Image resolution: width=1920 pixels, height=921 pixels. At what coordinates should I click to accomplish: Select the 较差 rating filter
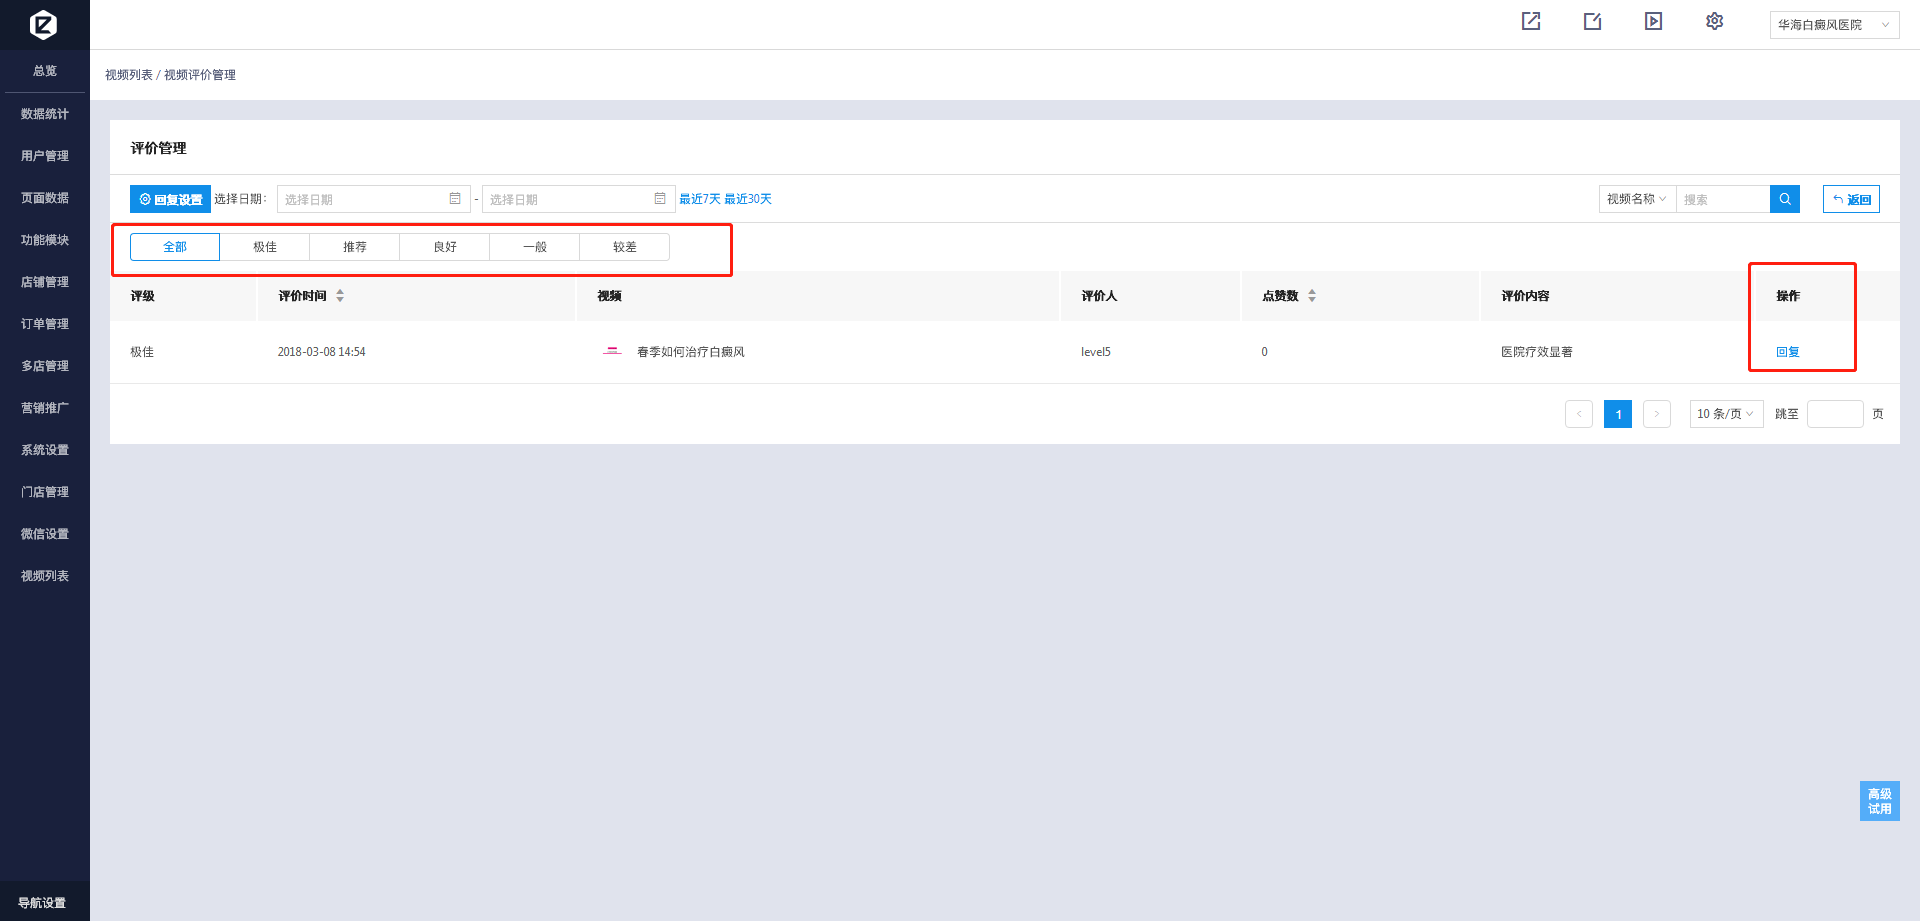point(625,247)
